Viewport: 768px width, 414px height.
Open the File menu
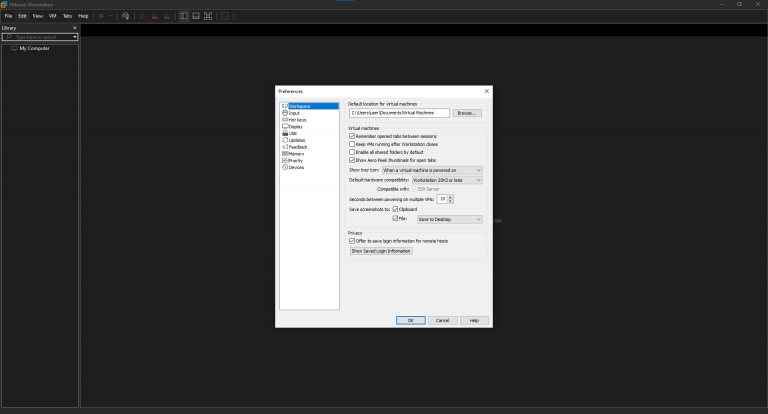pos(8,16)
